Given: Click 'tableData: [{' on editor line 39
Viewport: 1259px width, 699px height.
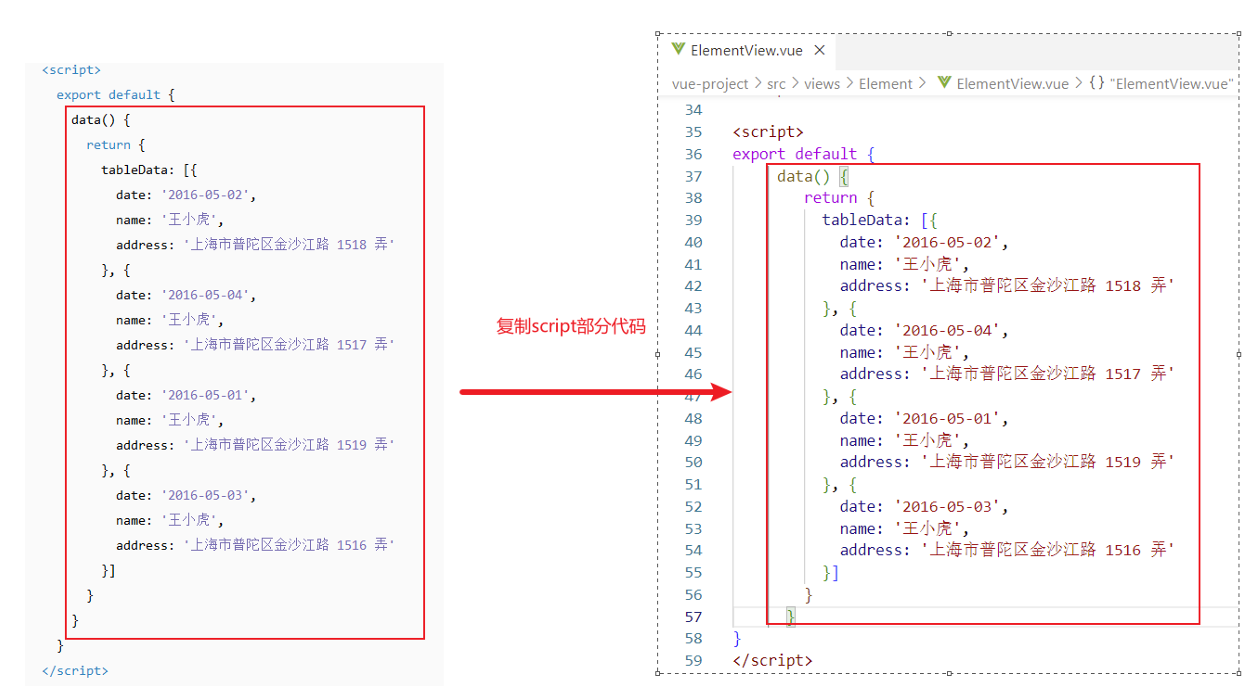Looking at the screenshot, I should pyautogui.click(x=880, y=220).
